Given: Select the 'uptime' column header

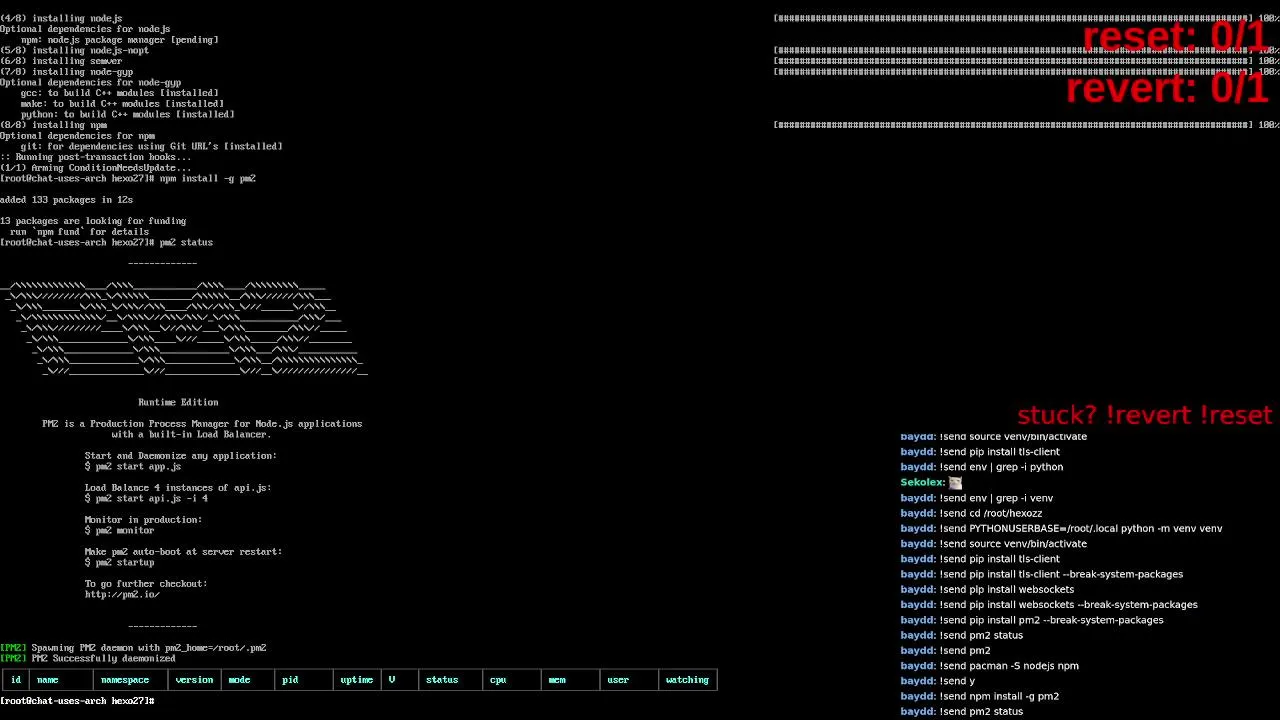Looking at the screenshot, I should (x=357, y=680).
